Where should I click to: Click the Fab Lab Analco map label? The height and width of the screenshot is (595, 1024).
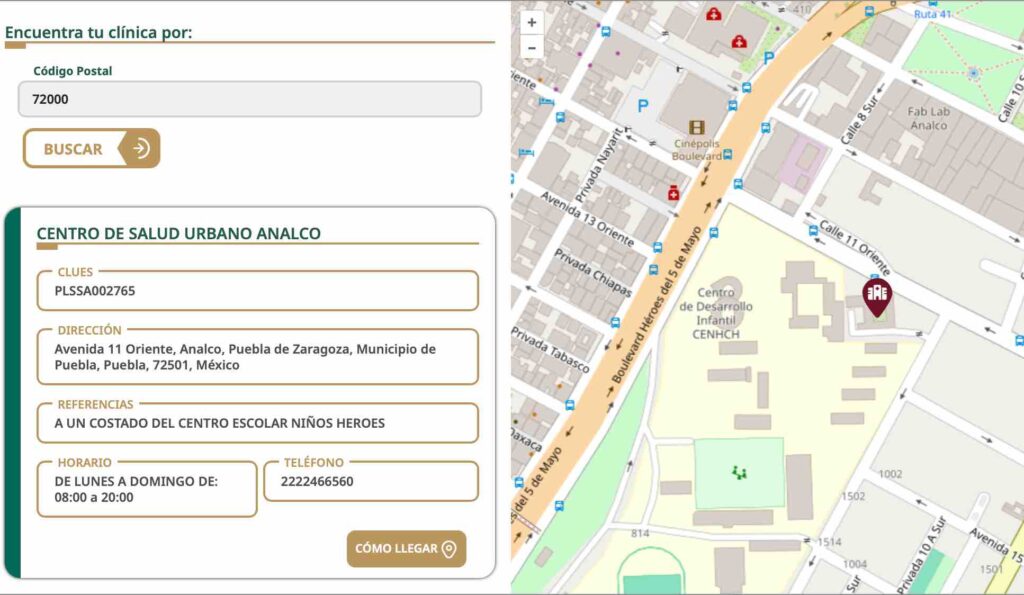point(929,118)
